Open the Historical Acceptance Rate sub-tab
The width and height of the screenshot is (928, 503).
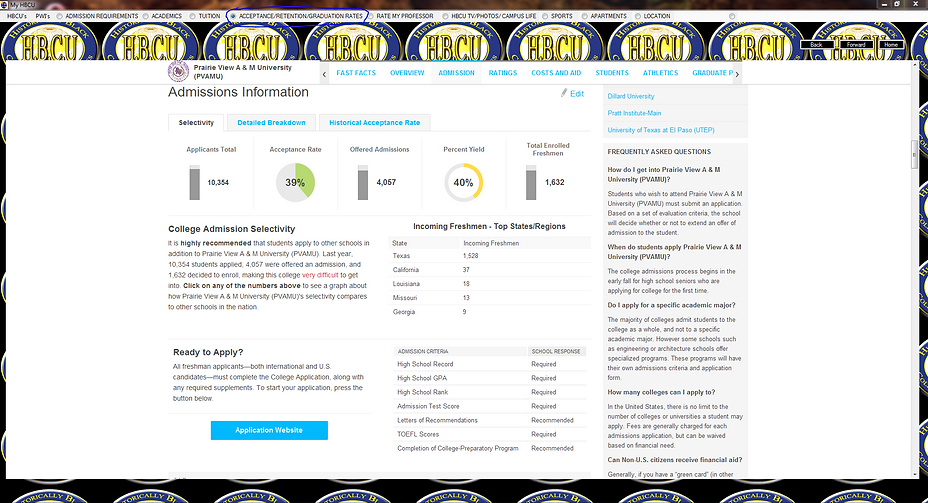[x=375, y=122]
